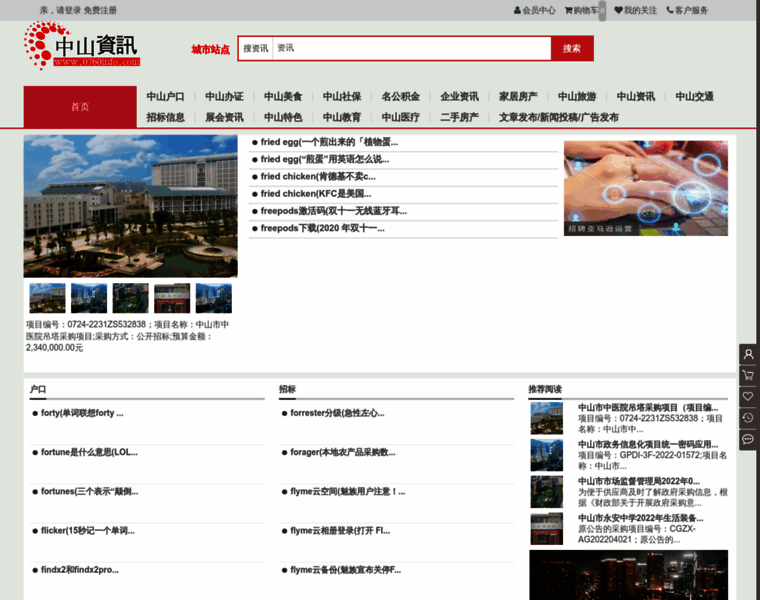This screenshot has height=600, width=760.
Task: Open the 中山交通 menu item
Action: point(694,96)
